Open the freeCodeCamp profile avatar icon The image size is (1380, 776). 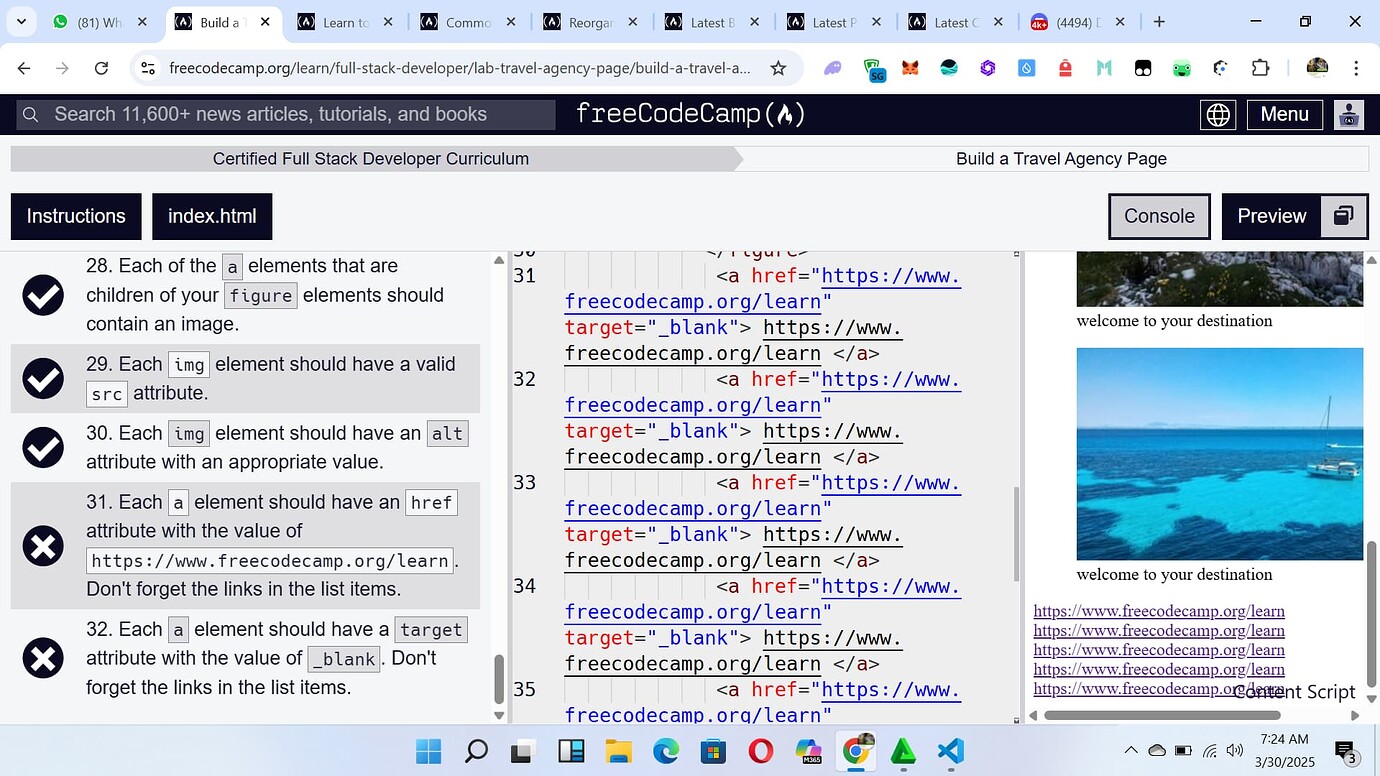(1348, 114)
